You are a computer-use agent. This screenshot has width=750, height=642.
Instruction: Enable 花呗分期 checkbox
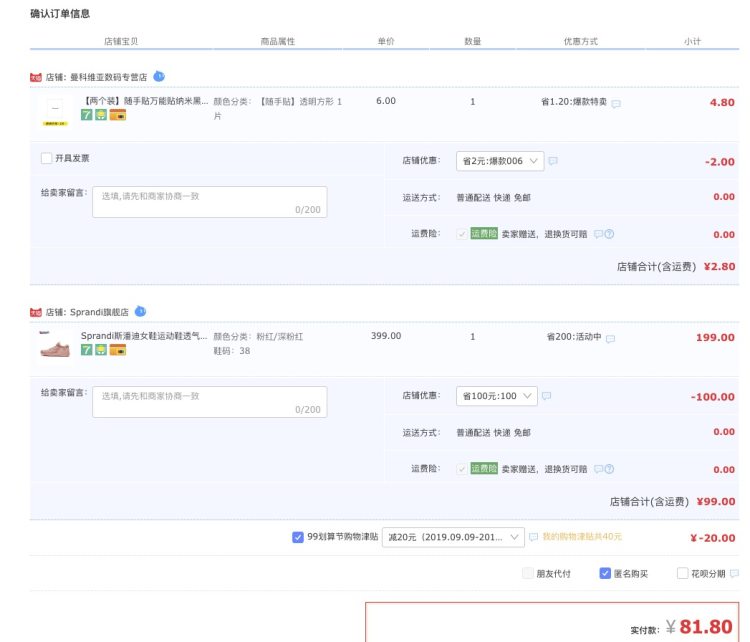(x=683, y=573)
